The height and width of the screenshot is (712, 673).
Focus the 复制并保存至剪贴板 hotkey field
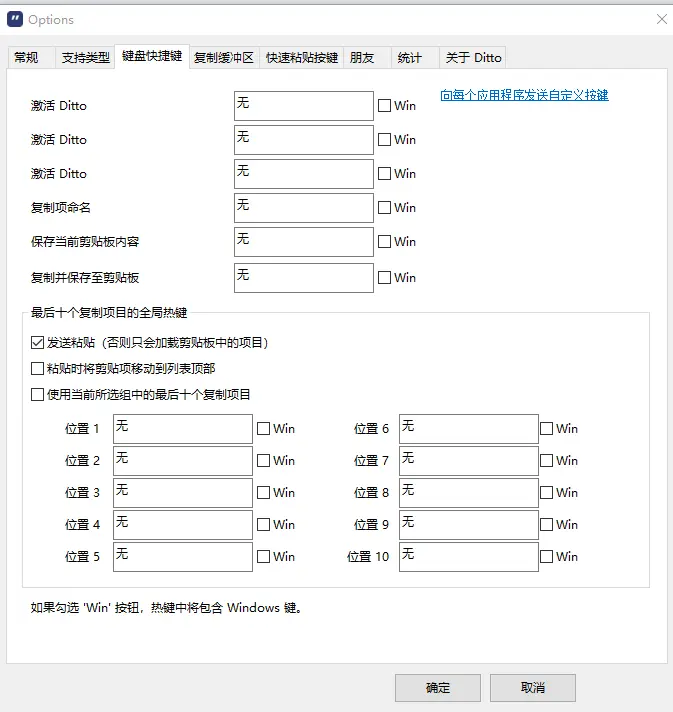pos(304,277)
